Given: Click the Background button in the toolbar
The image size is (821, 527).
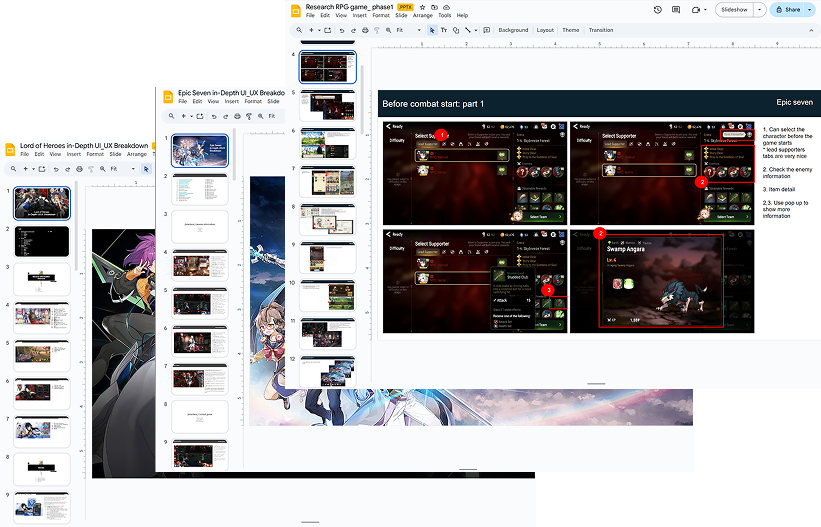Looking at the screenshot, I should [x=513, y=30].
